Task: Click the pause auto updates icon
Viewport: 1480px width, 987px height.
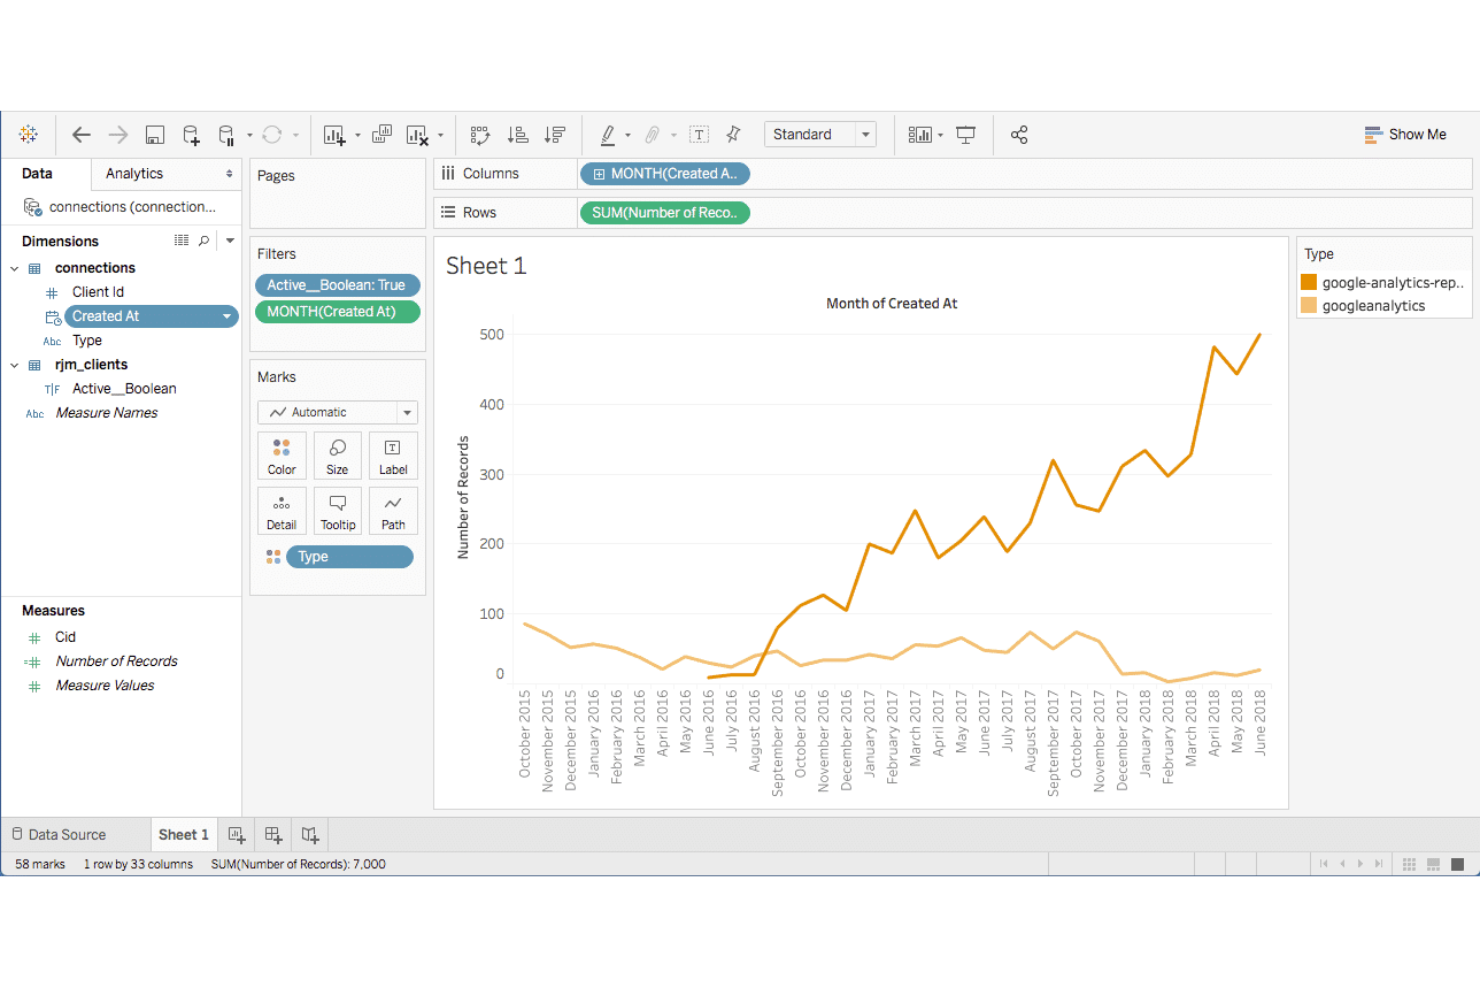Action: point(227,135)
